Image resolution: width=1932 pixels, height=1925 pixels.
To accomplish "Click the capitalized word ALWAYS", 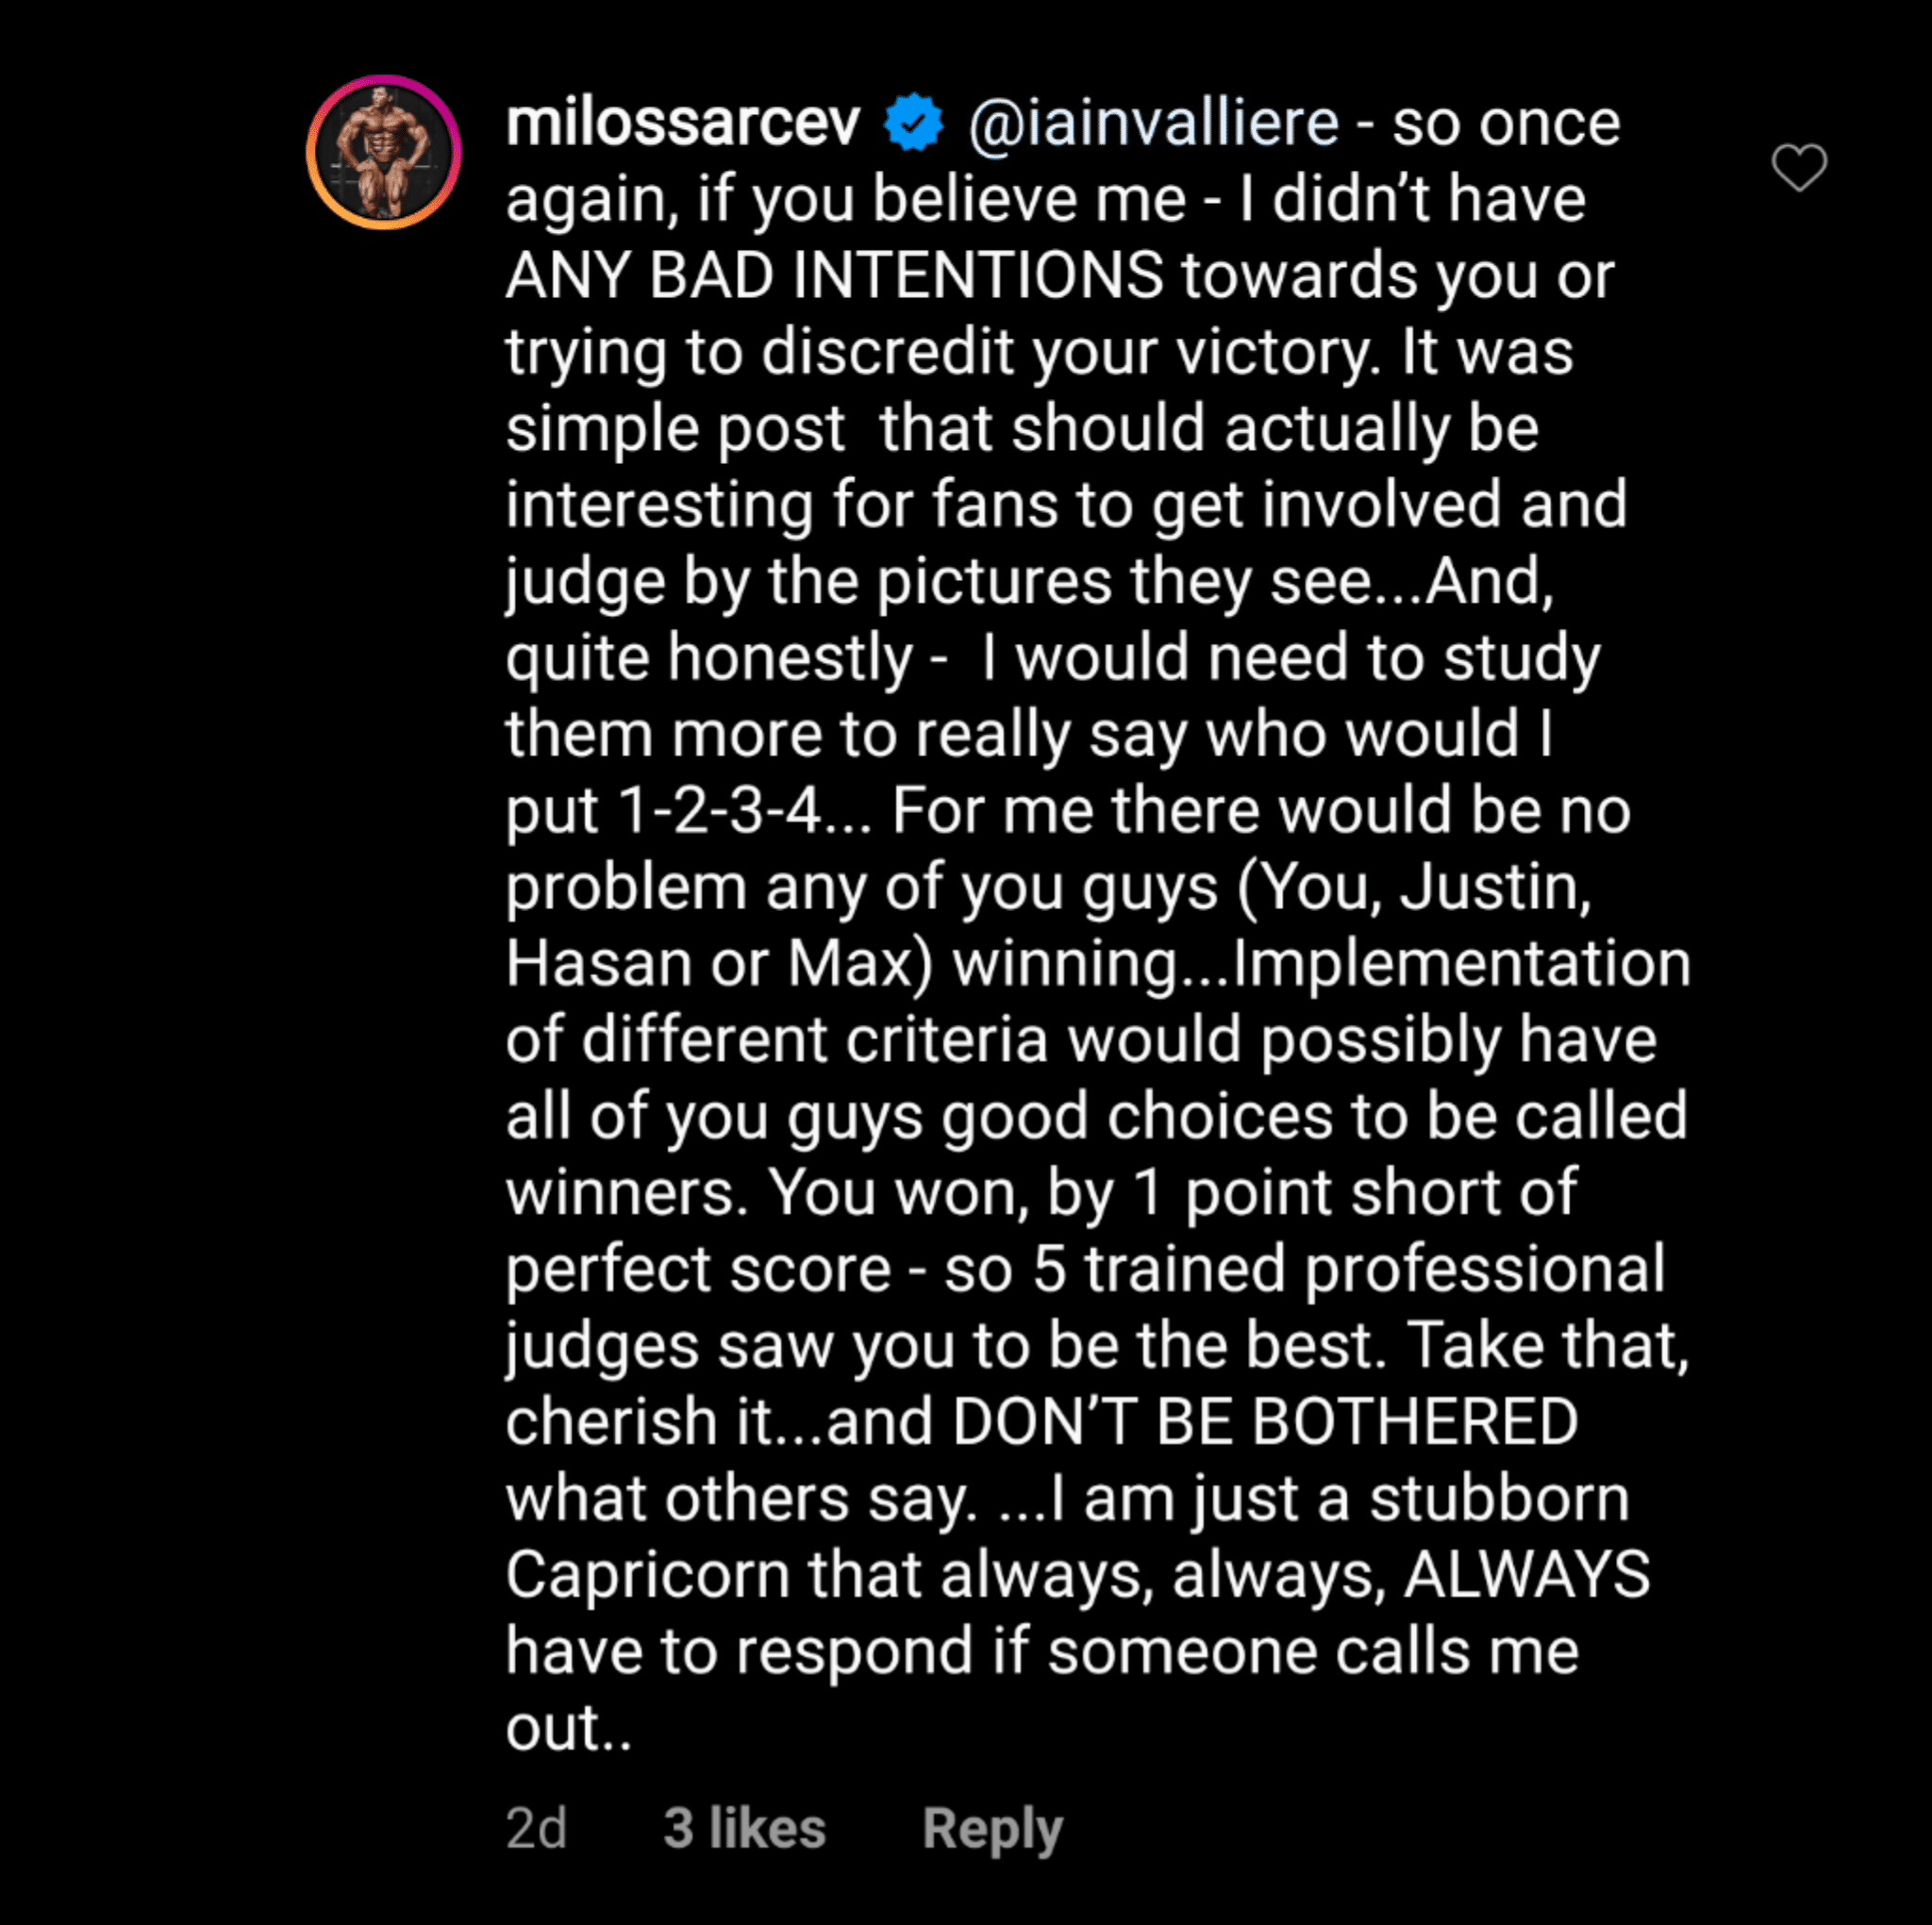I will pos(1526,1574).
